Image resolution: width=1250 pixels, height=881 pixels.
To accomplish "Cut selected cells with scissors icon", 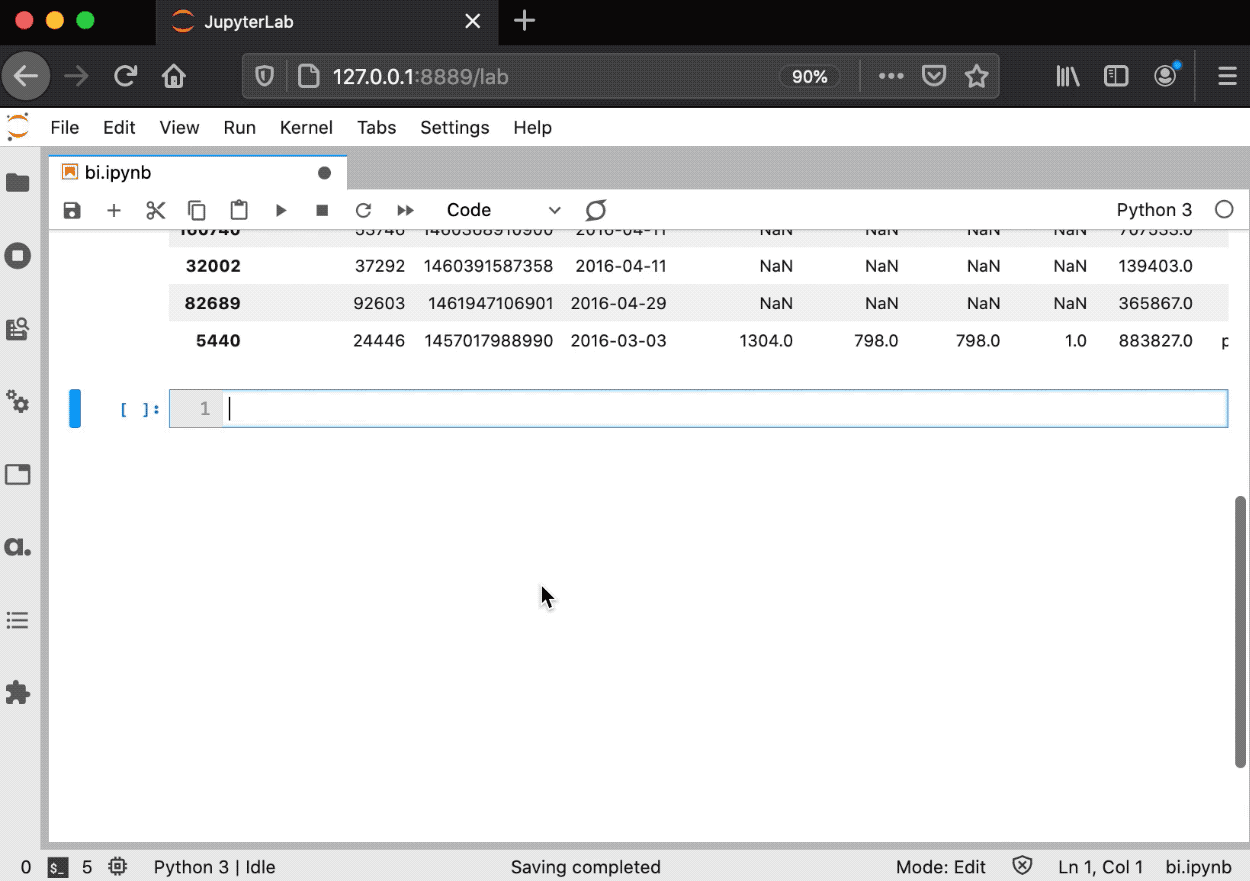I will click(155, 210).
